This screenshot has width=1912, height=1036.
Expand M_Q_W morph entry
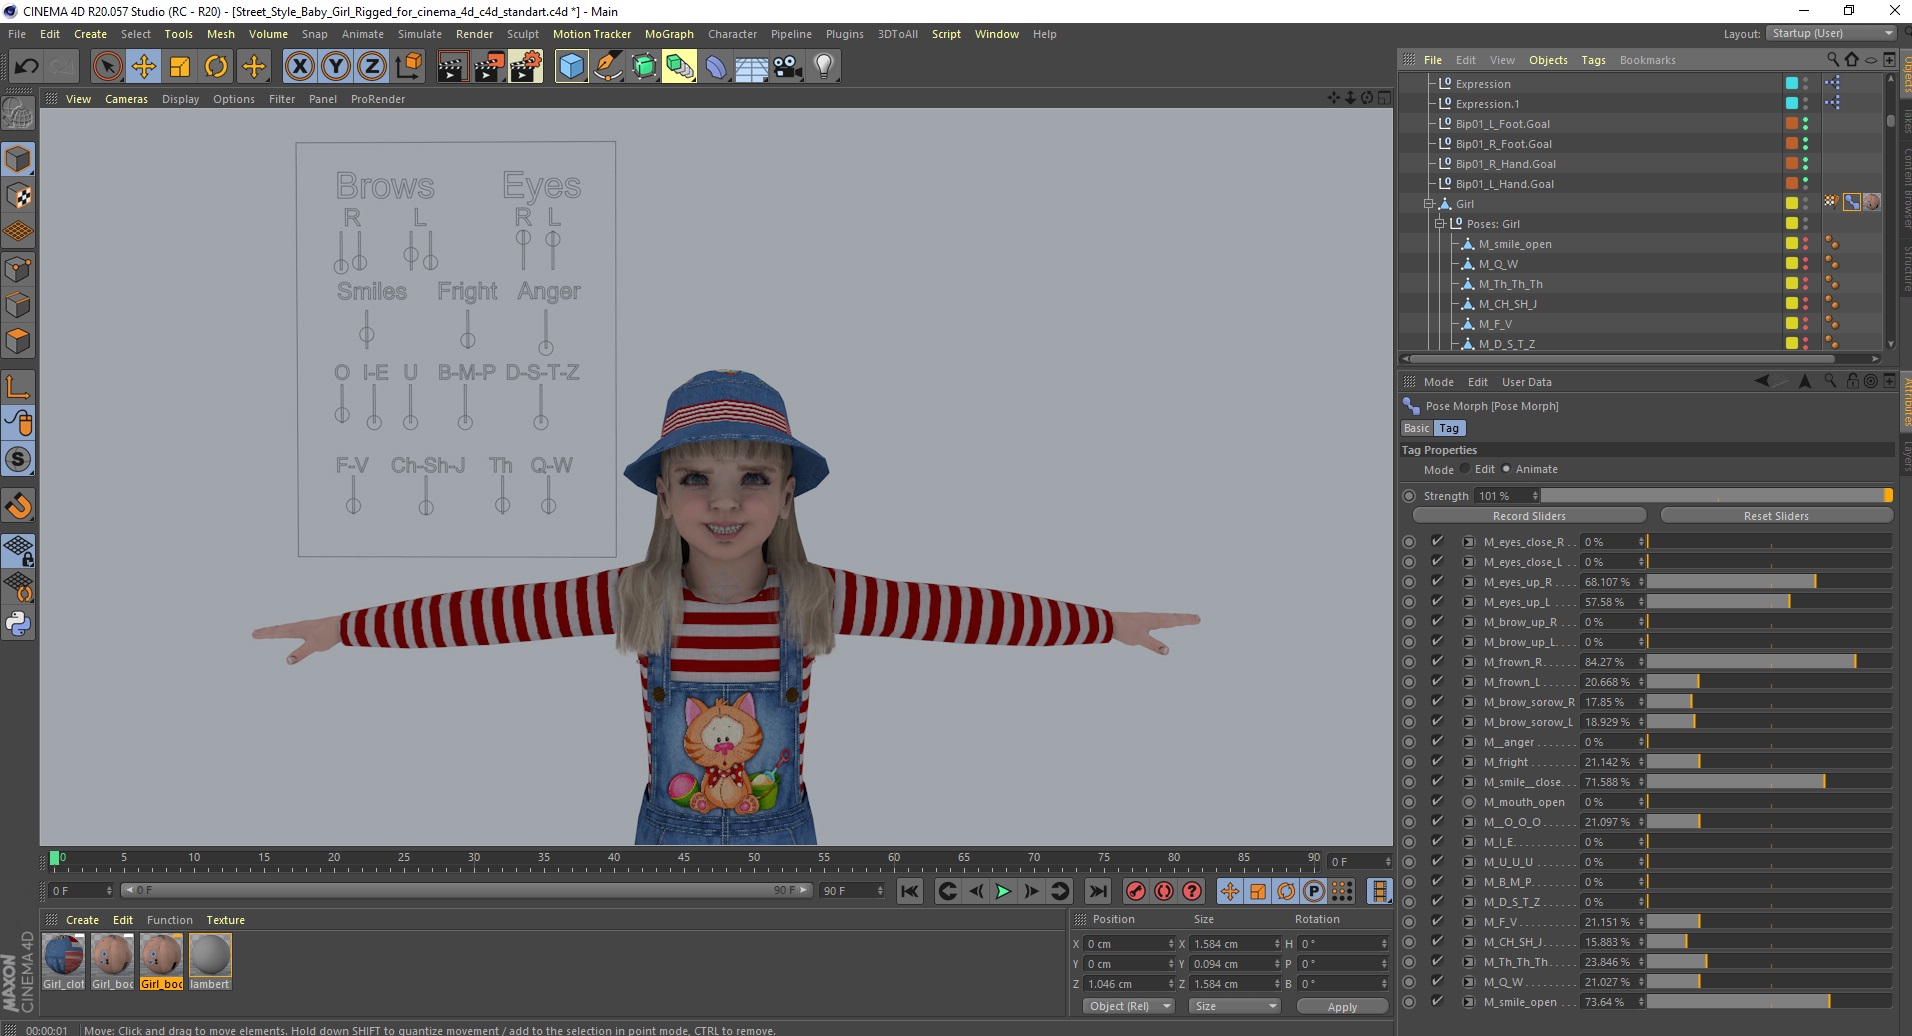[1468, 982]
